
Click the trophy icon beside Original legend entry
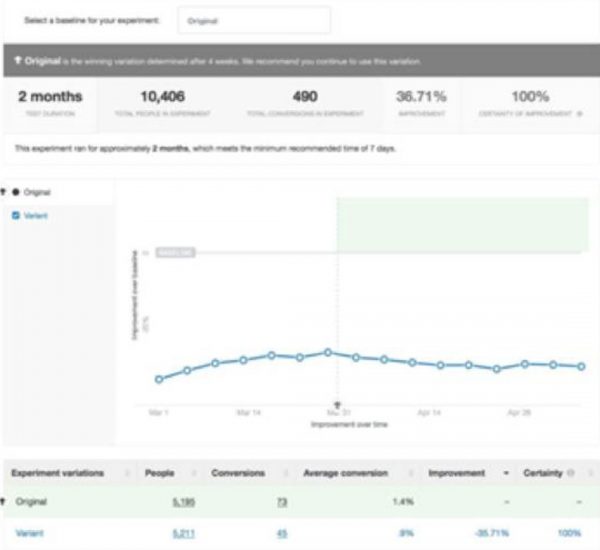(x=4, y=190)
